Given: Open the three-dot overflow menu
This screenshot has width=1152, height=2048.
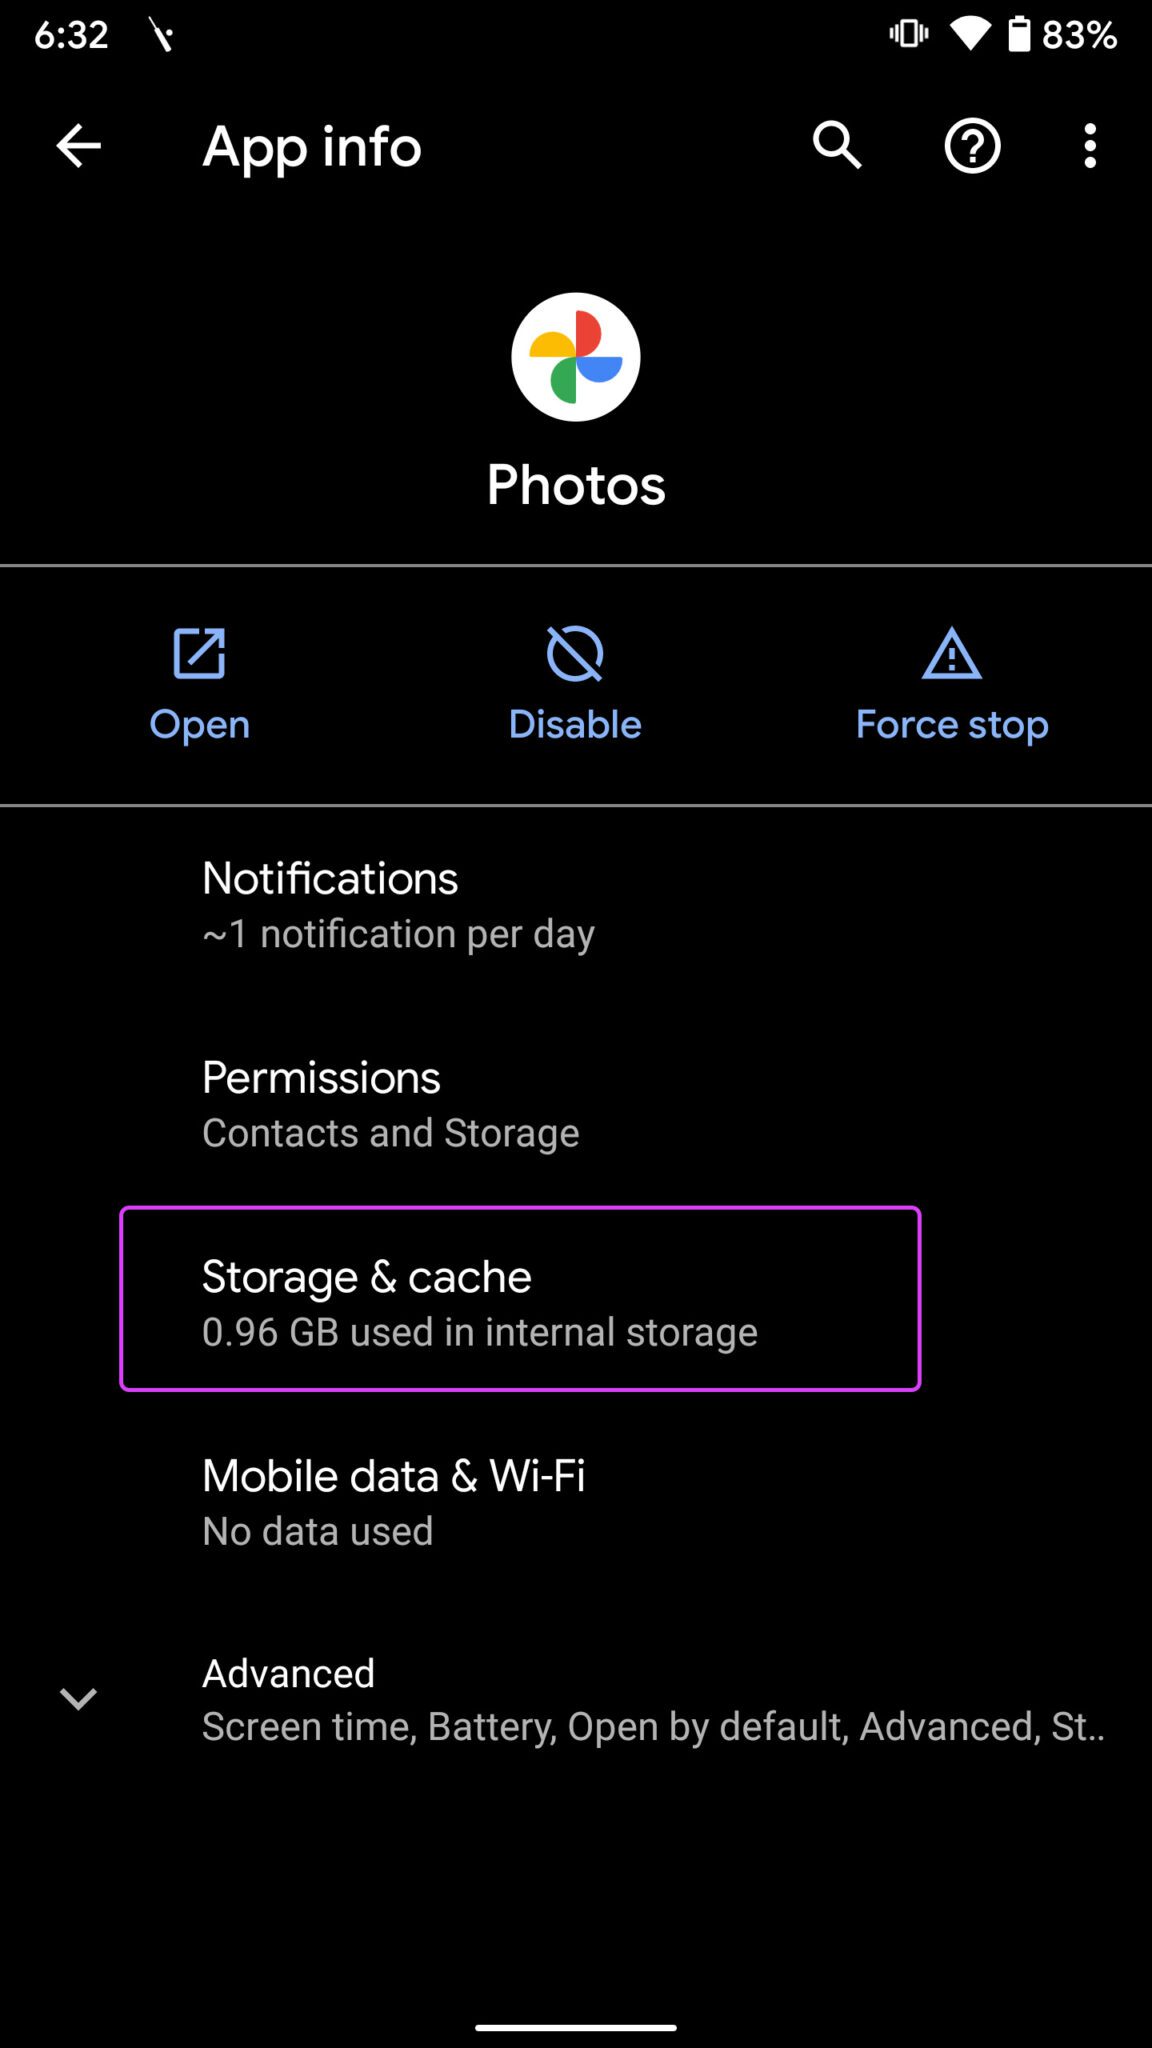Looking at the screenshot, I should point(1089,146).
